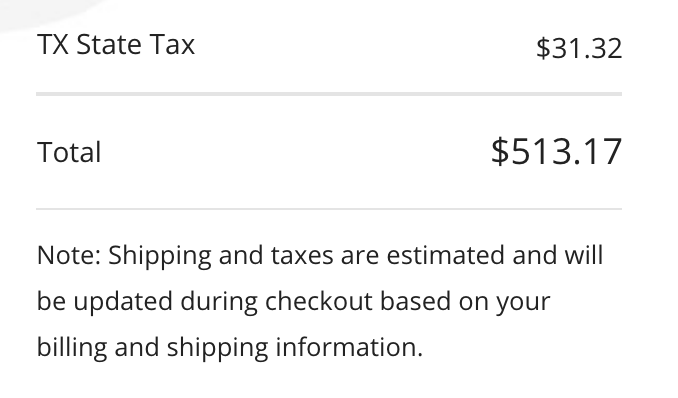Click the dollar sign of the total

tap(500, 151)
